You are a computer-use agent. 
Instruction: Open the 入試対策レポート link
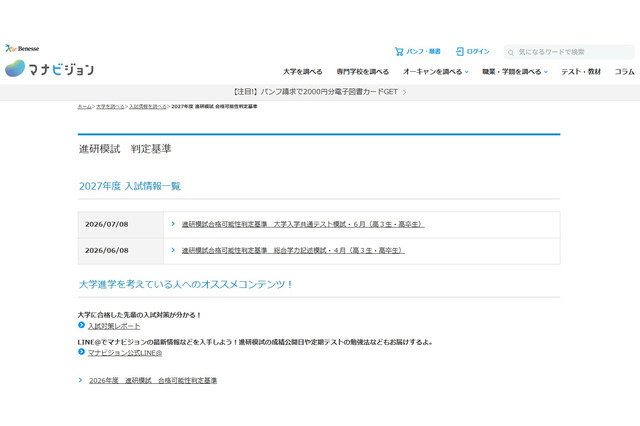[114, 326]
